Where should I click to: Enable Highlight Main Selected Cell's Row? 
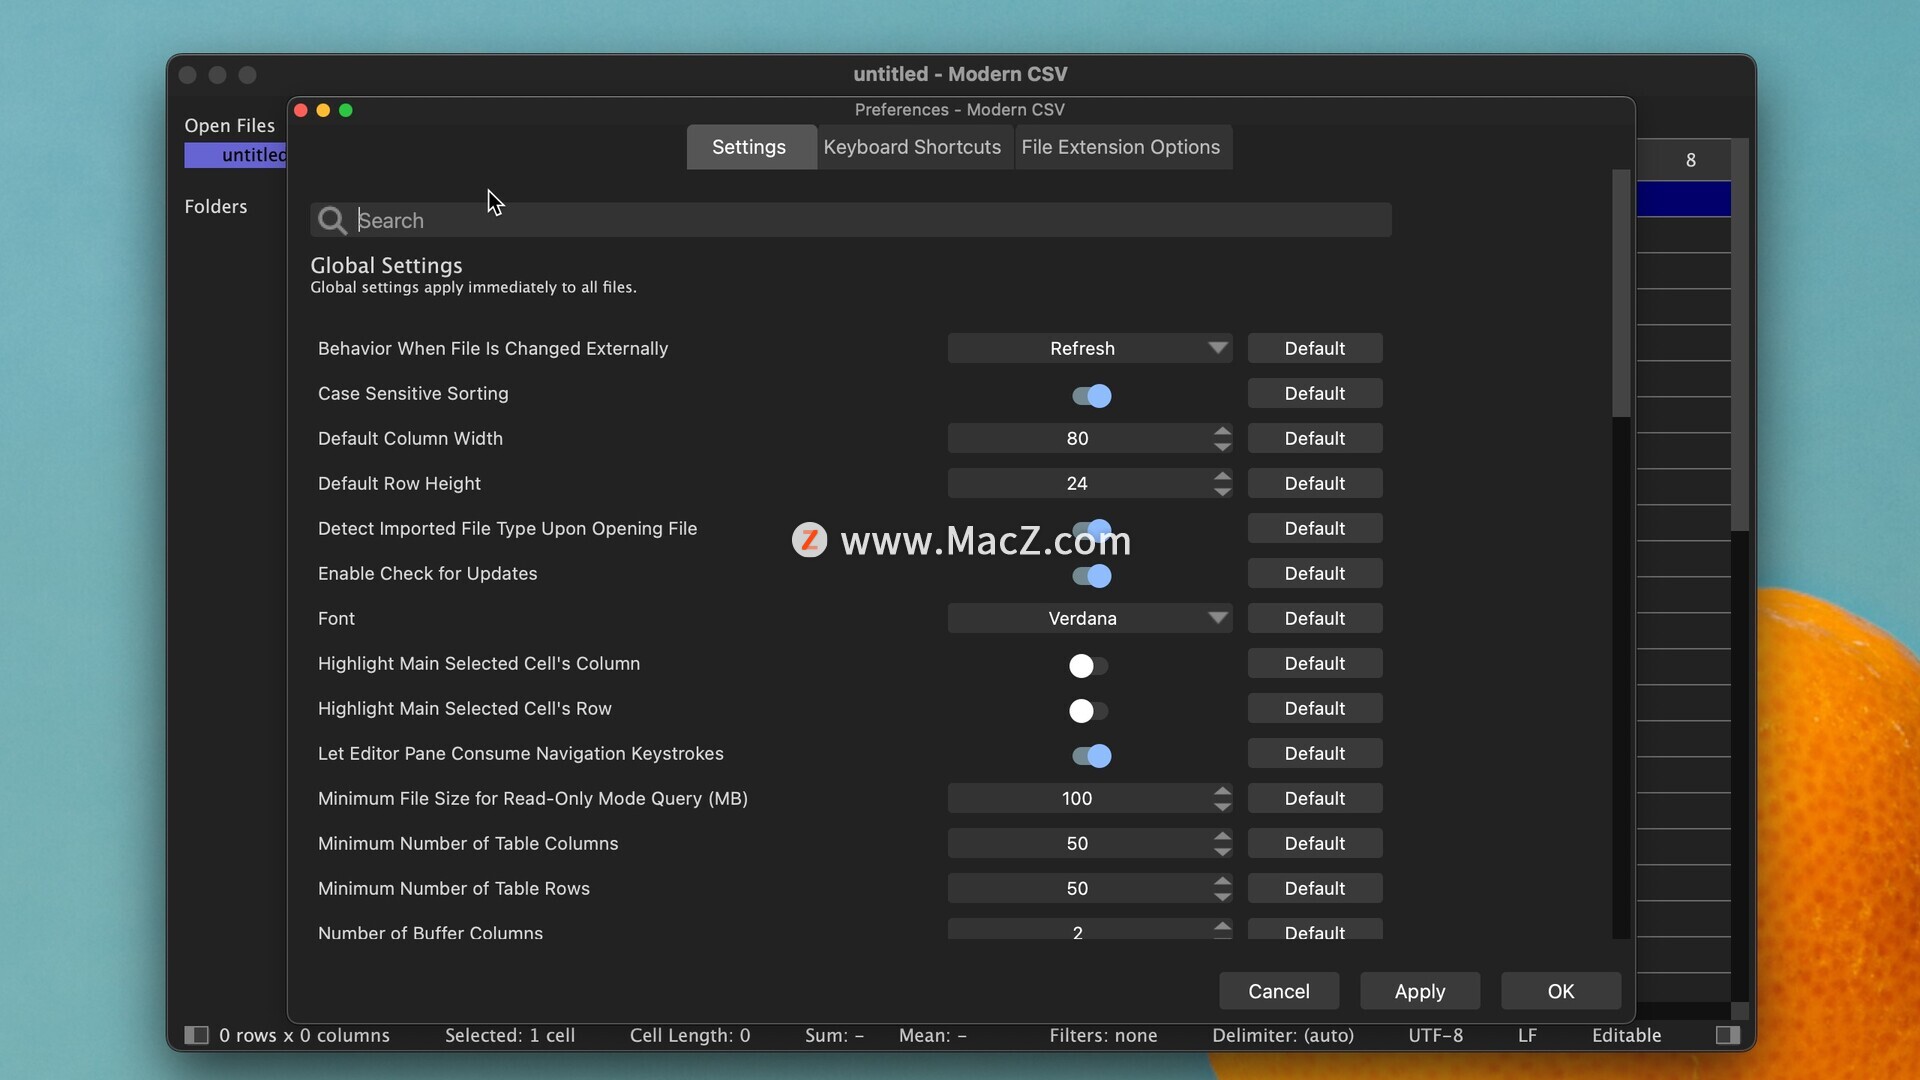(x=1088, y=710)
